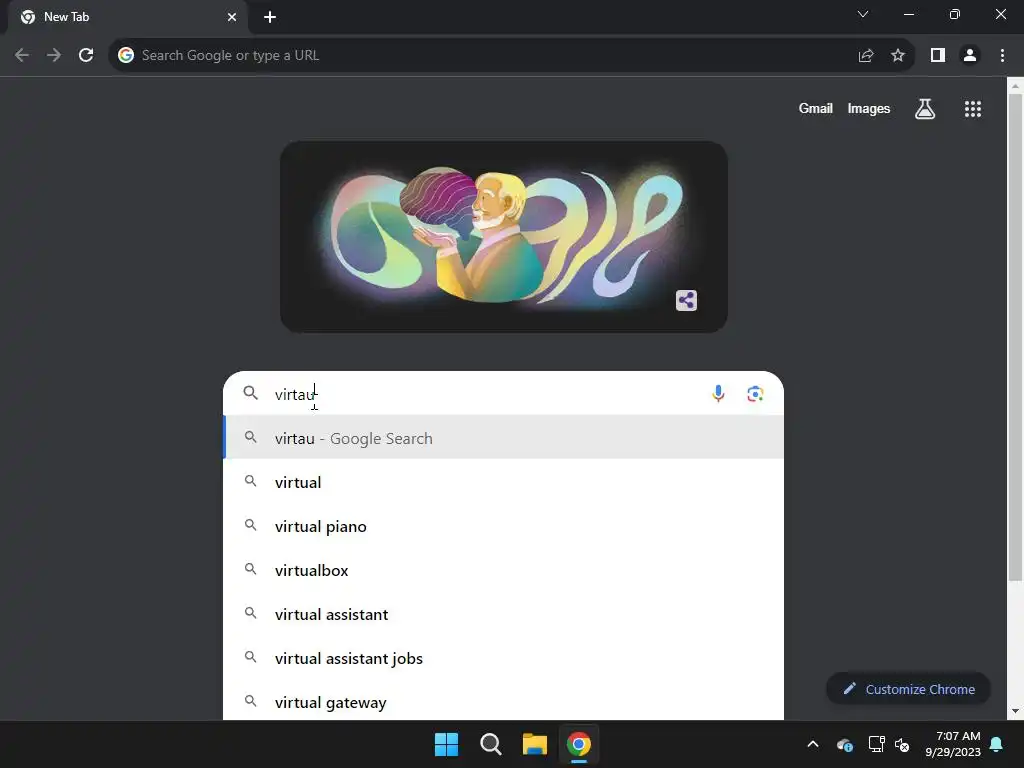Select the 'virtual gateway' suggestion
Screen dimensions: 1024x768
[504, 702]
